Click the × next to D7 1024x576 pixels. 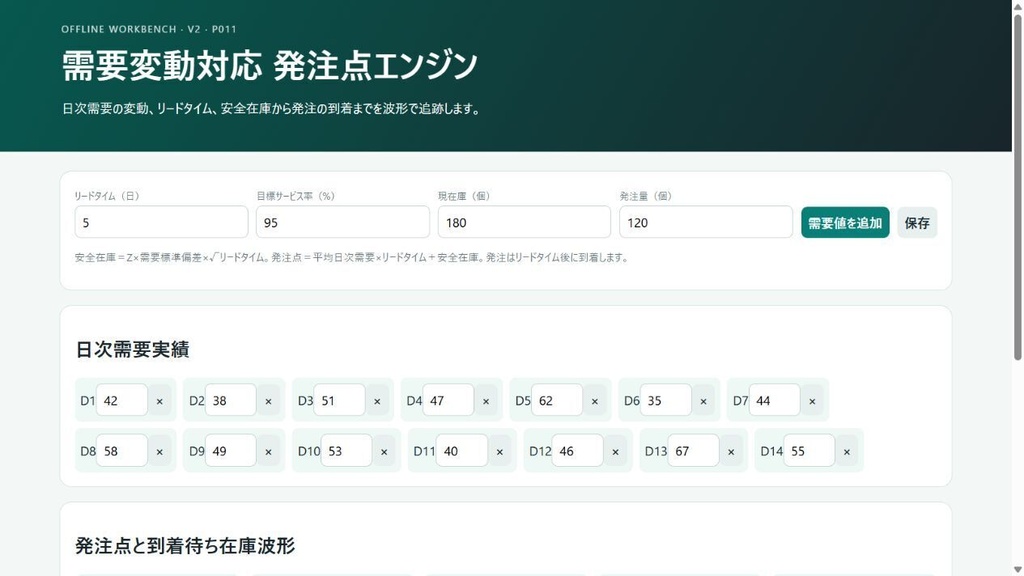click(812, 401)
